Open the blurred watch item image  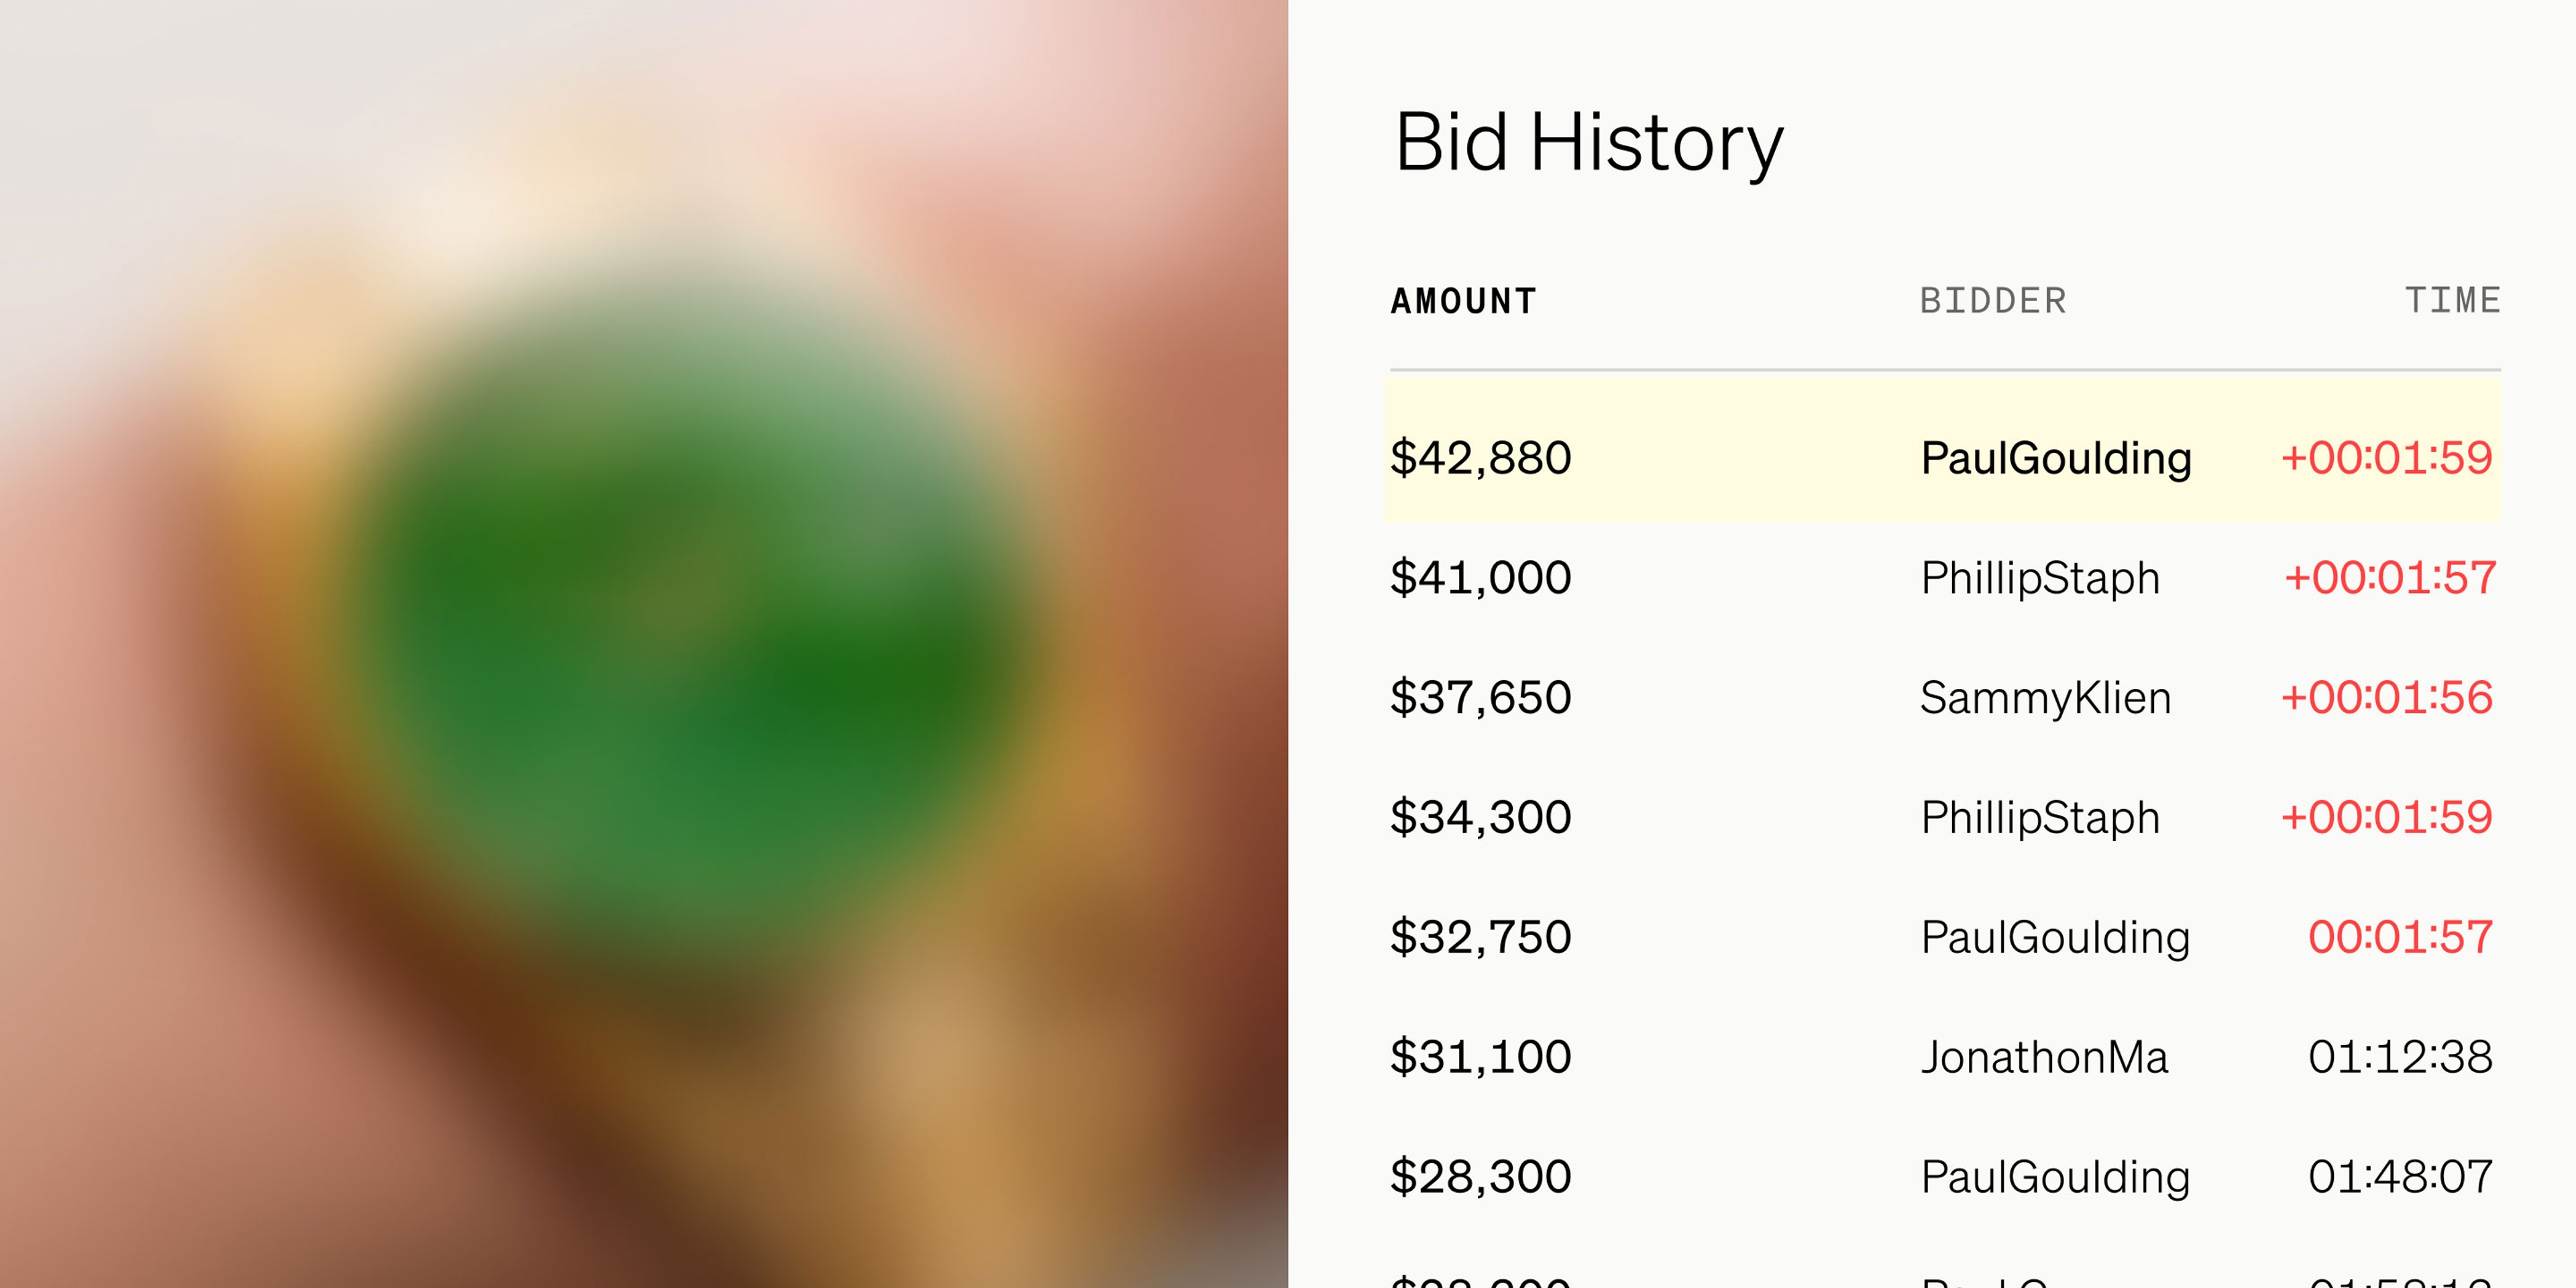coord(644,644)
